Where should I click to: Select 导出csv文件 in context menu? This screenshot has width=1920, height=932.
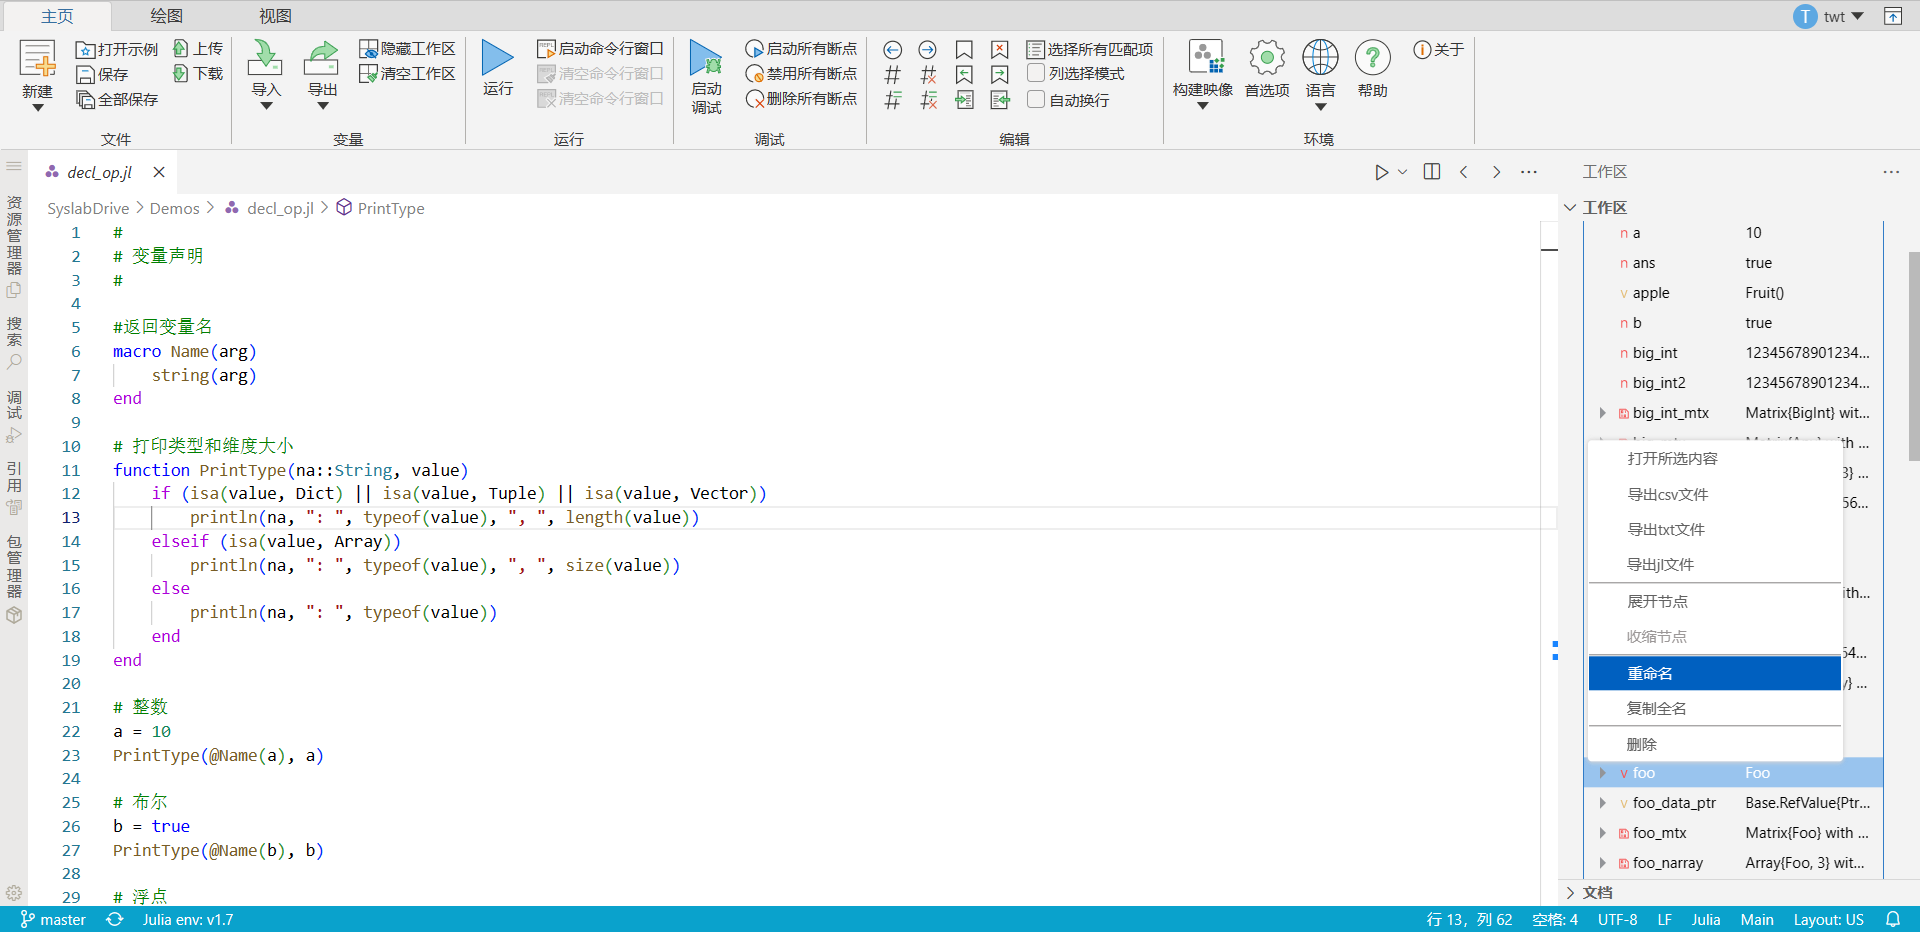point(1714,494)
